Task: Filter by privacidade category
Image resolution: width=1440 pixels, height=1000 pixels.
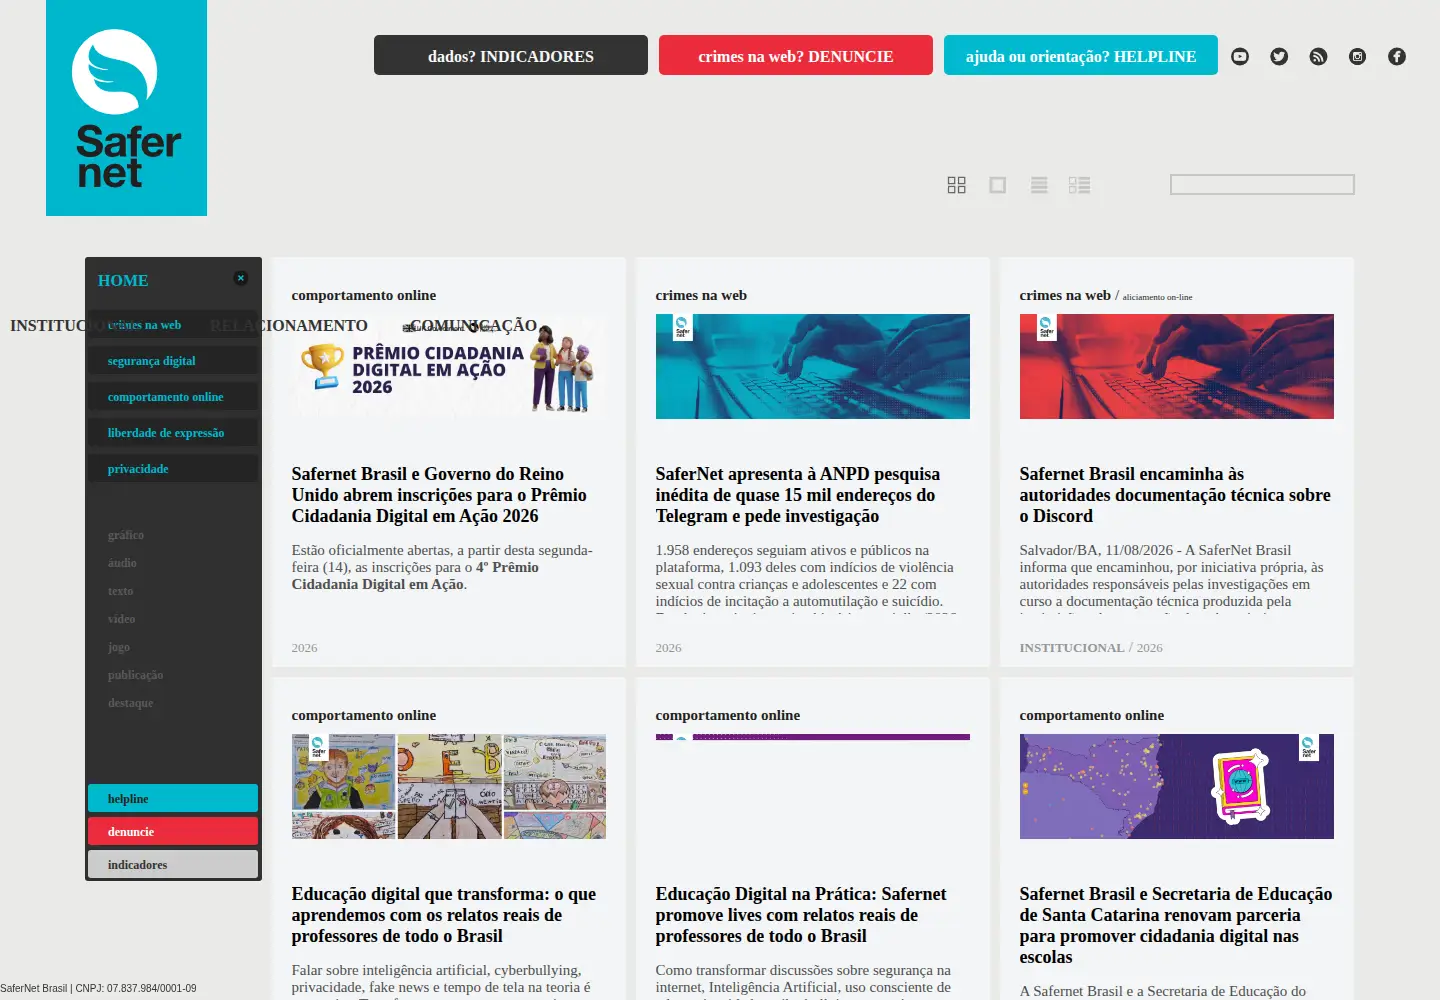Action: pos(172,469)
